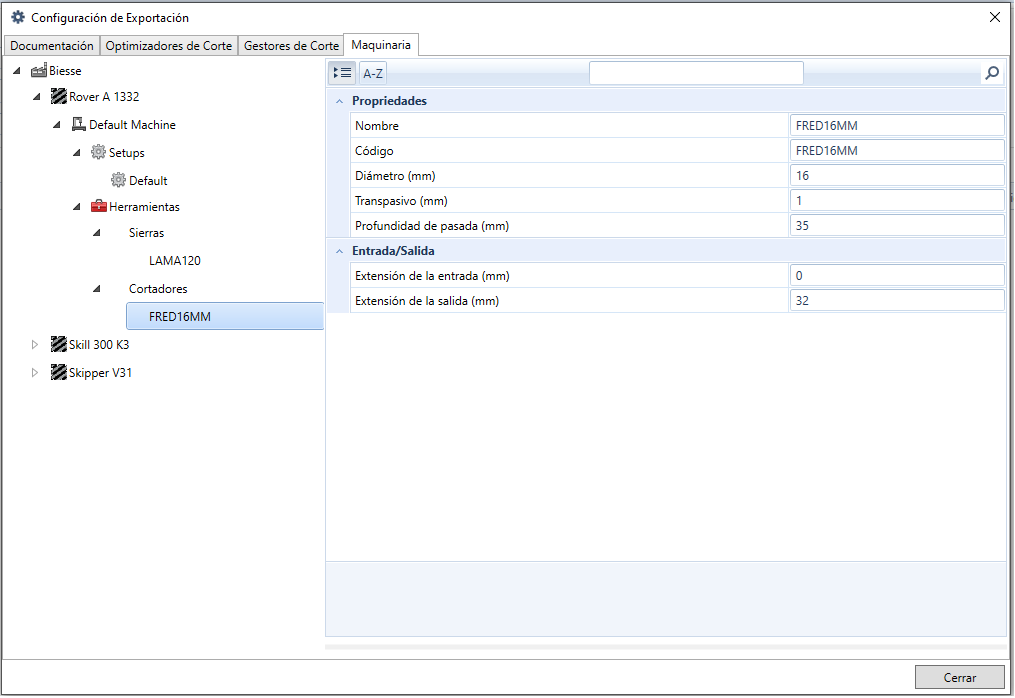Screen dimensions: 1015x698
Task: Click the Skill 300 K3 machine icon
Action: click(x=59, y=344)
